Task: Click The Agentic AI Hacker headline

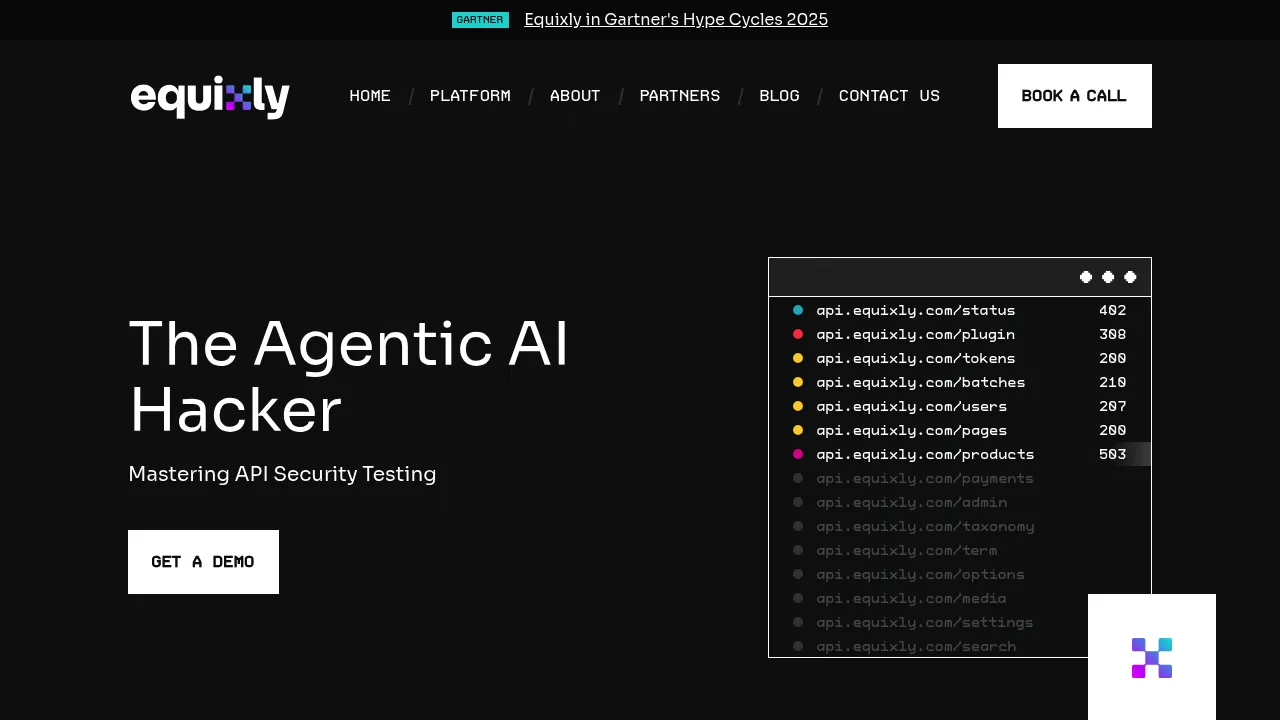Action: coord(349,377)
